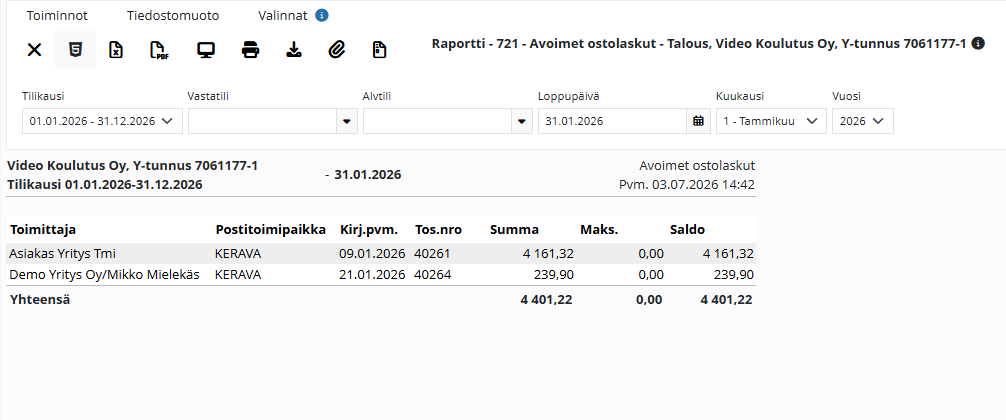Open the Tiedostomuoto menu
This screenshot has width=1006, height=420.
(173, 15)
